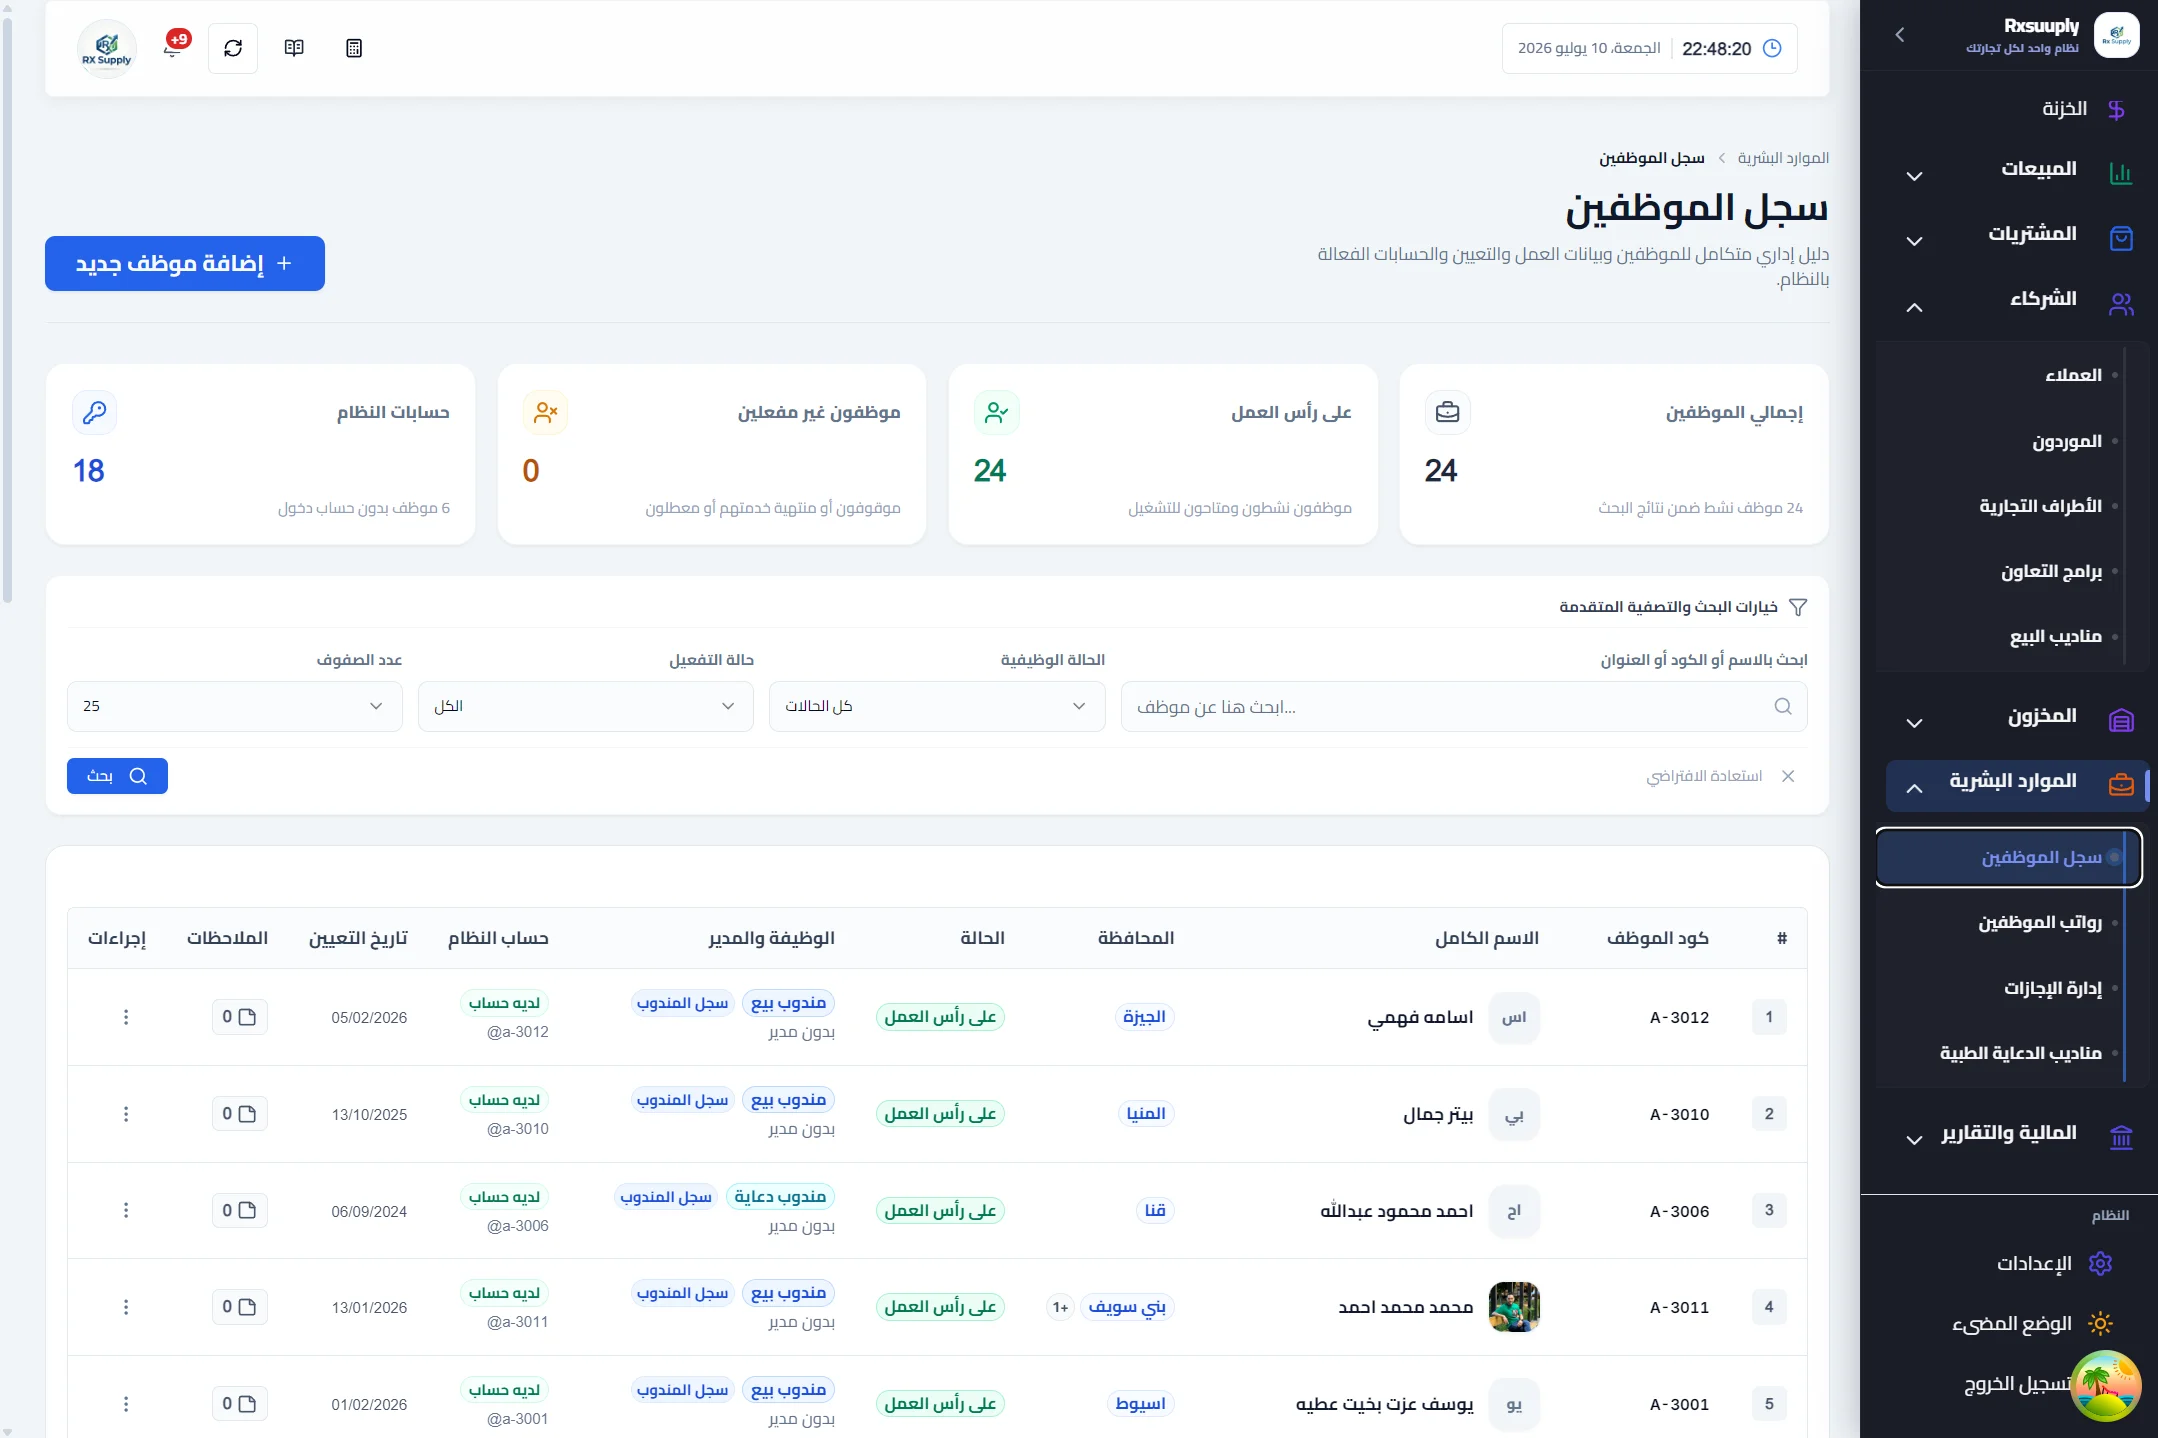Open the guide book icon in toolbar
2158x1438 pixels.
pyautogui.click(x=294, y=48)
